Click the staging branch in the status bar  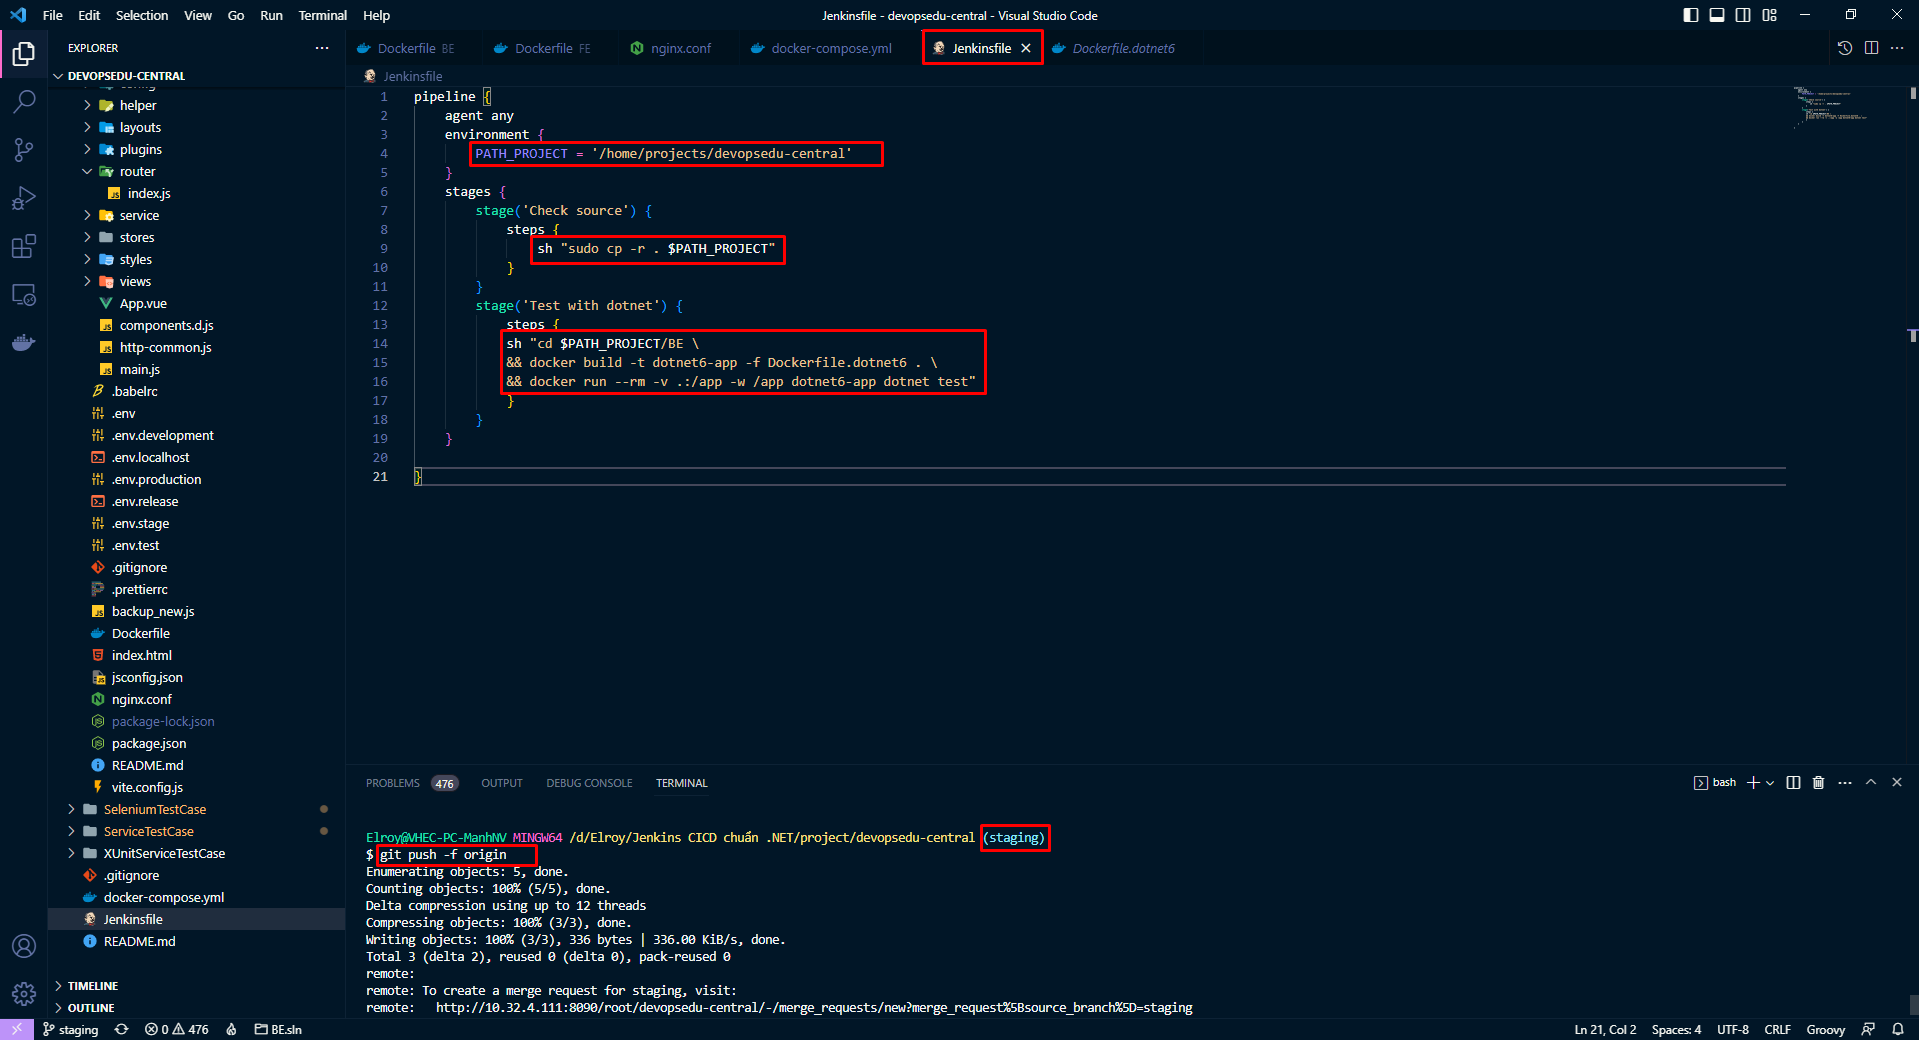tap(71, 1029)
